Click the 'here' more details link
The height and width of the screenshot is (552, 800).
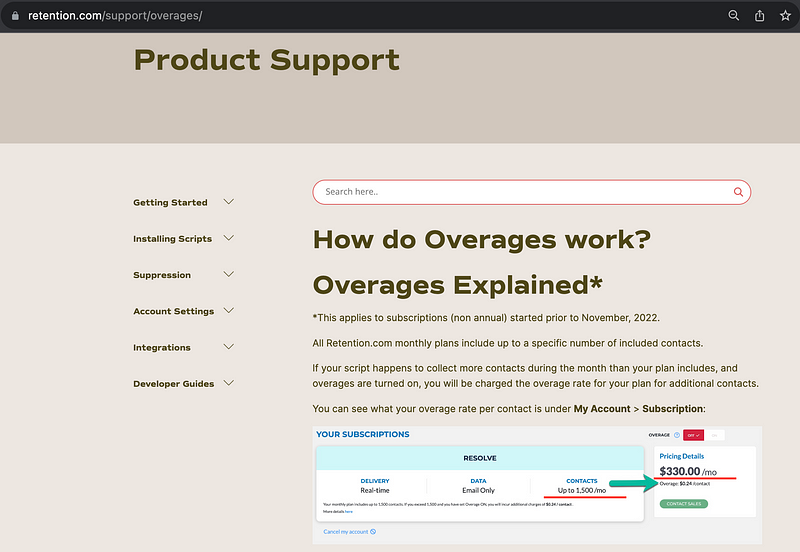pos(349,511)
